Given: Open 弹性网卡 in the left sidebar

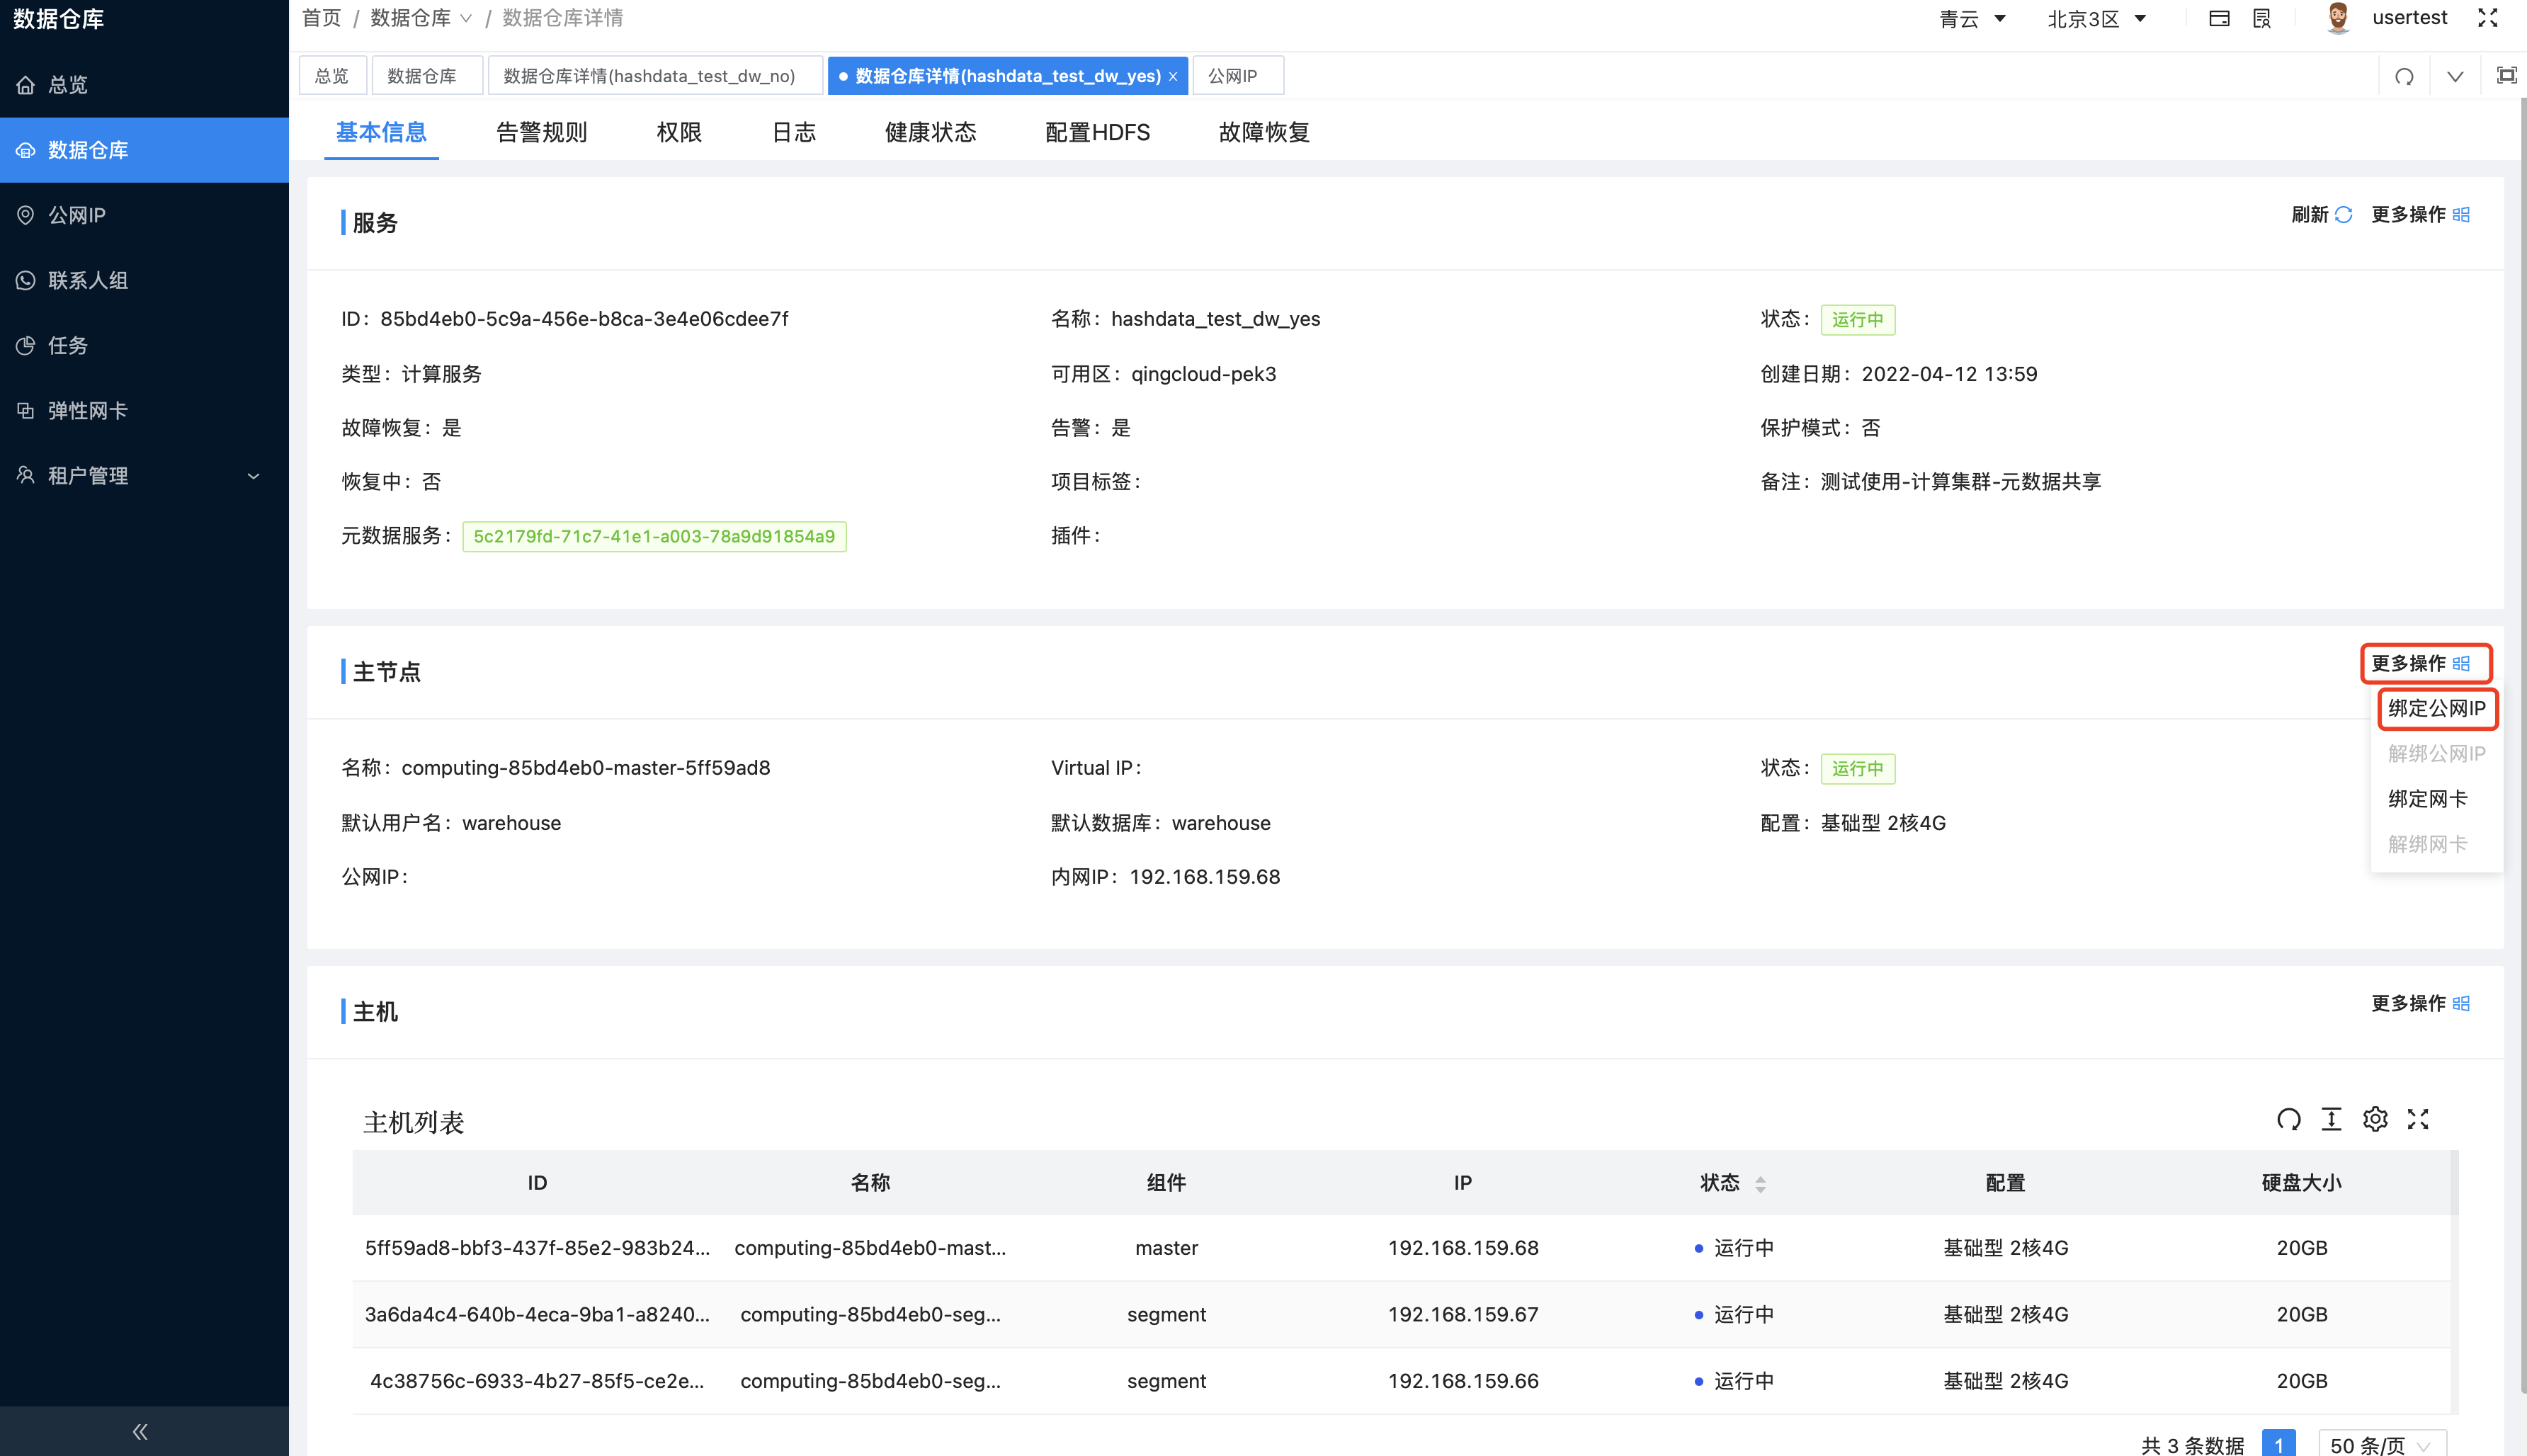Looking at the screenshot, I should coord(89,410).
